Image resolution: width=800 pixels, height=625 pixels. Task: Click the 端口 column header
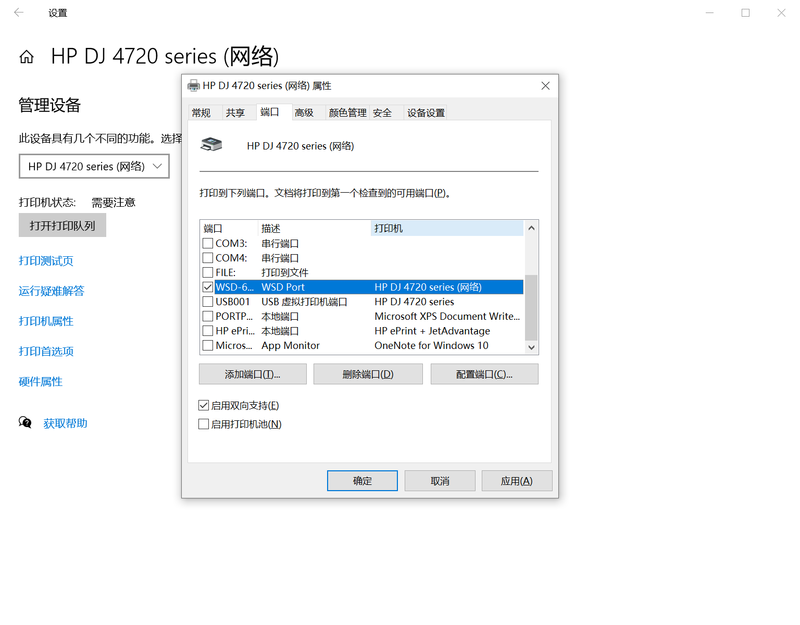228,228
